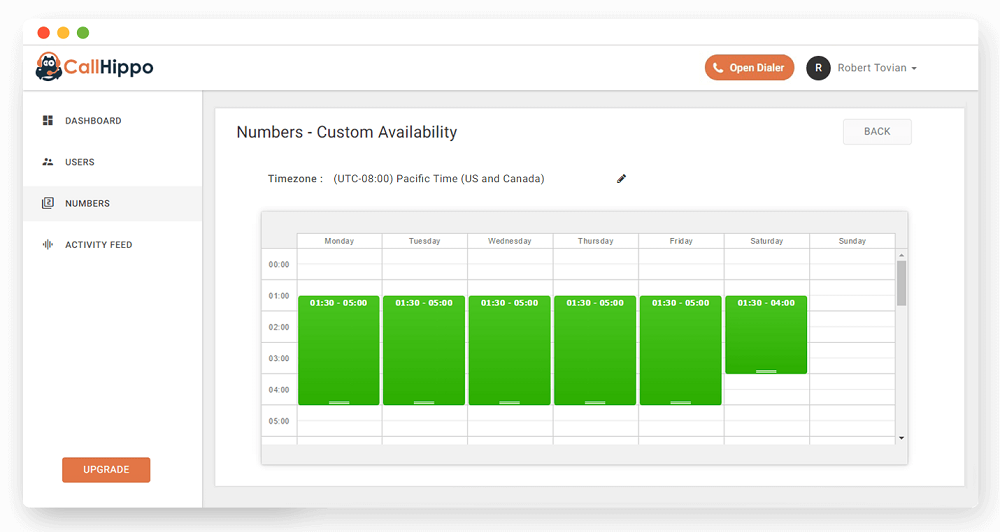Click the 04:00 time label
The image size is (1000, 532).
click(x=279, y=390)
